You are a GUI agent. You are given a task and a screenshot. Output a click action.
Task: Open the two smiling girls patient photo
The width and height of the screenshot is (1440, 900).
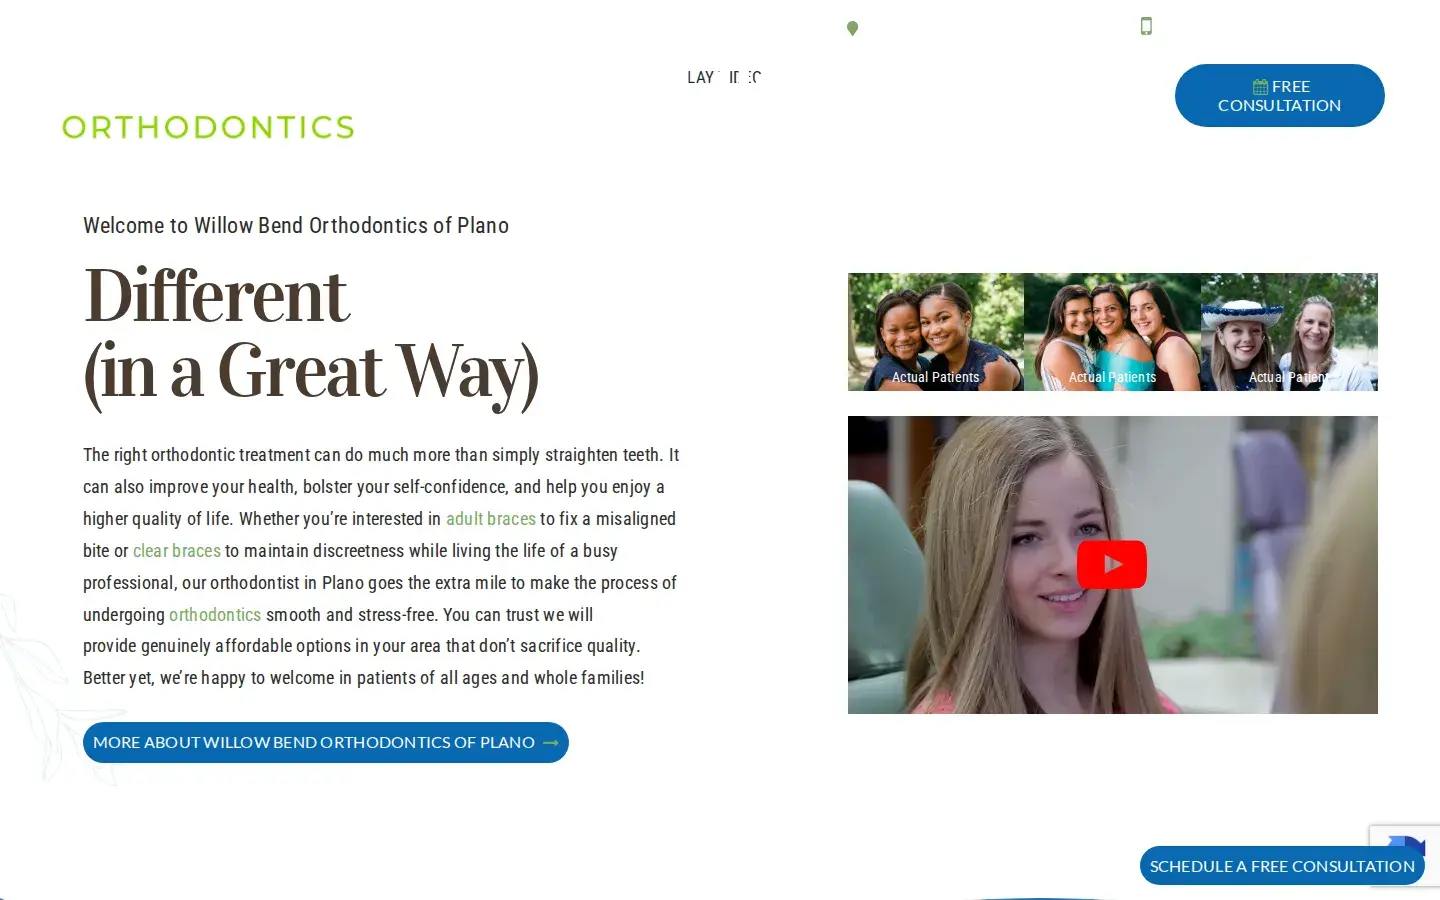coord(936,332)
